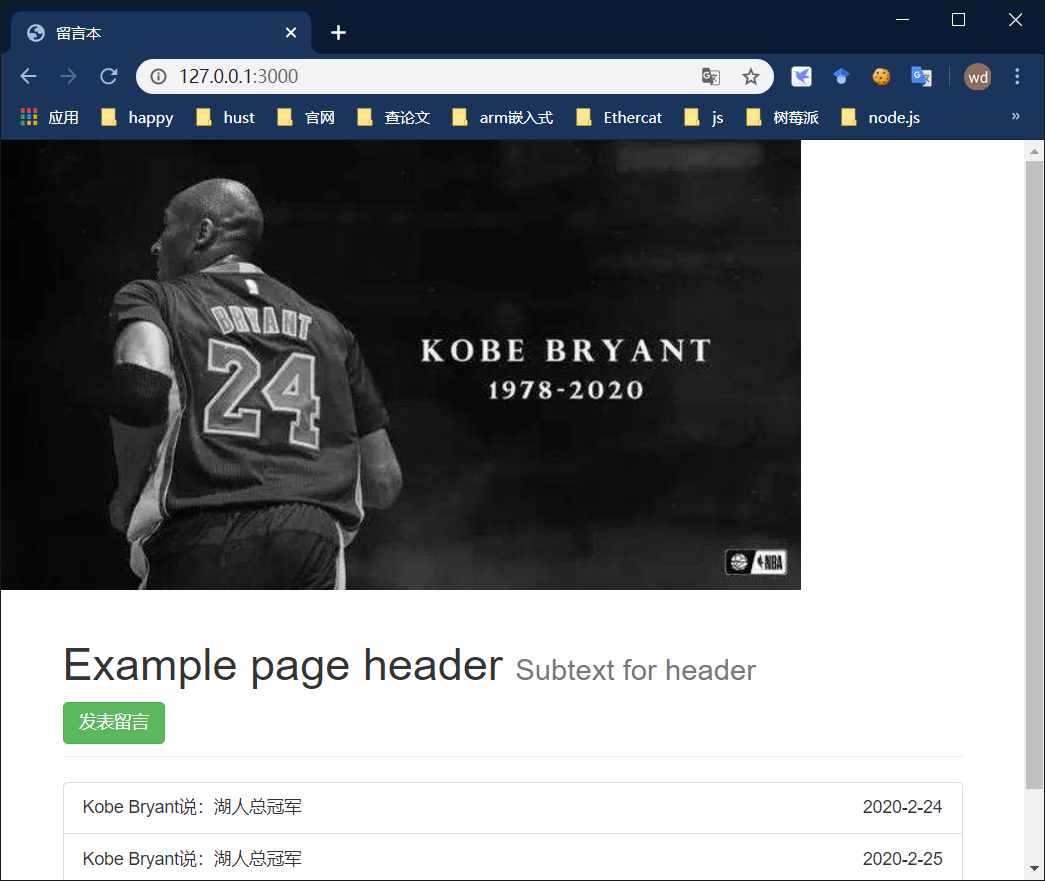Open the hust bookmark folder
Viewport: 1045px width, 881px height.
[x=226, y=118]
